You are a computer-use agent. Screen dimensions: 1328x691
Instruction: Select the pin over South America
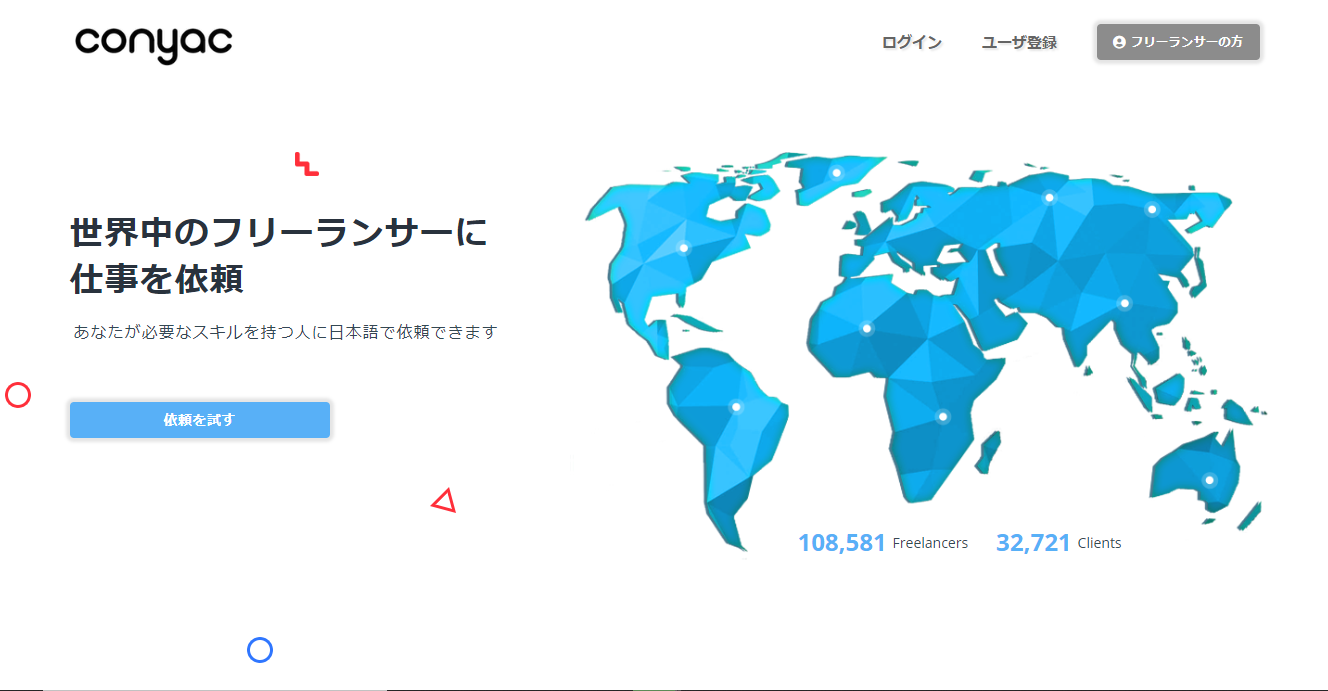(x=737, y=405)
